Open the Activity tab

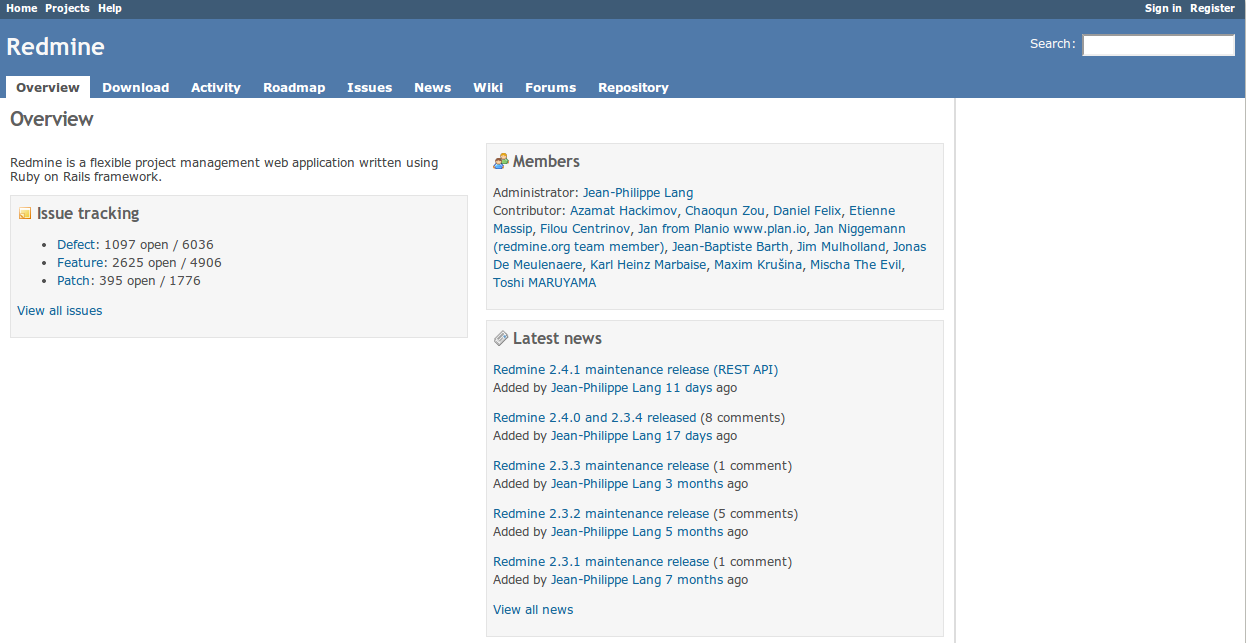tap(216, 87)
